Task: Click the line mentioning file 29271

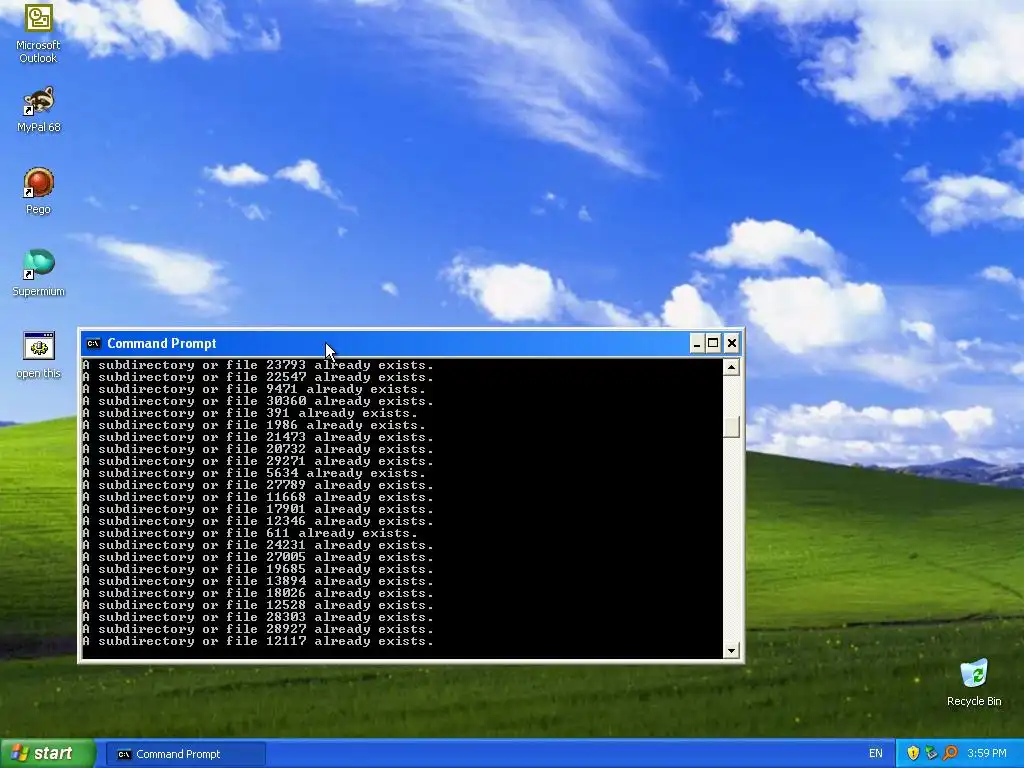Action: click(258, 461)
